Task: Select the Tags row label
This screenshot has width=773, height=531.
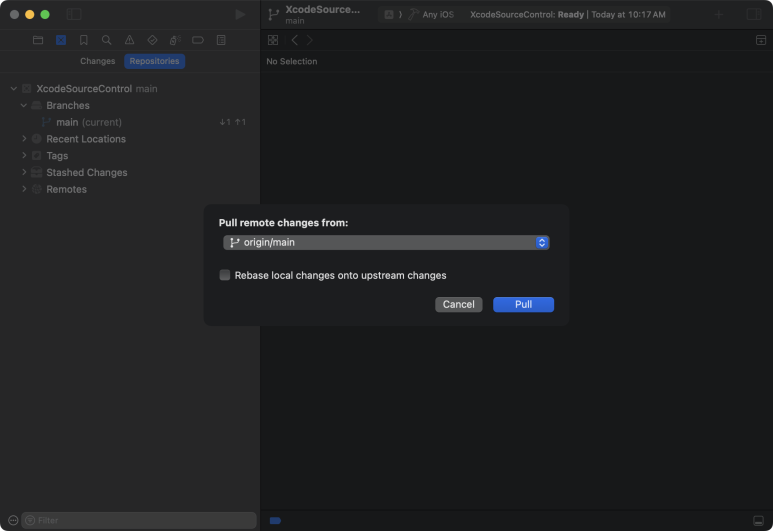Action: tap(57, 156)
